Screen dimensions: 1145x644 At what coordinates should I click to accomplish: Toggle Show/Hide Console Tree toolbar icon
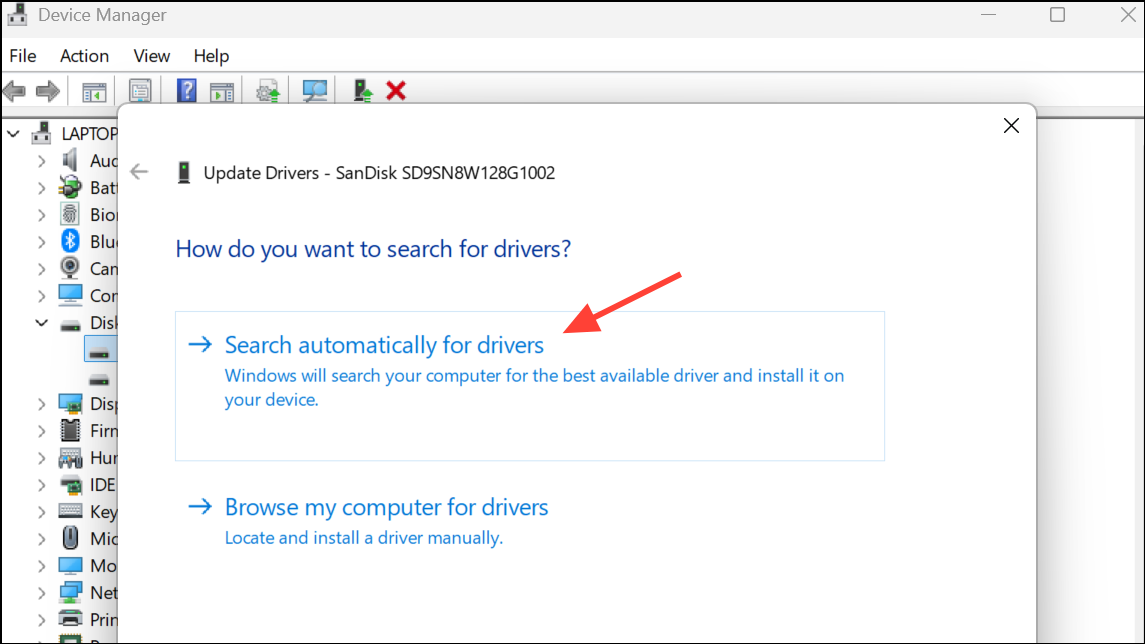coord(94,92)
